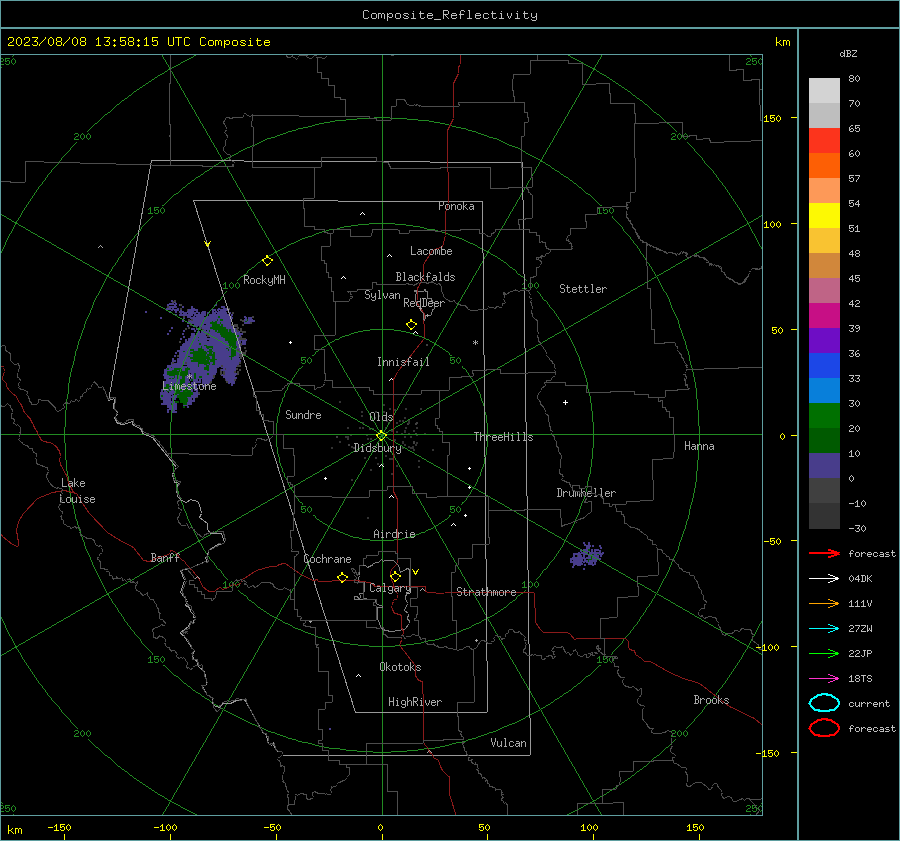Pick the purple 36-39 dBZ swatch

[824, 341]
